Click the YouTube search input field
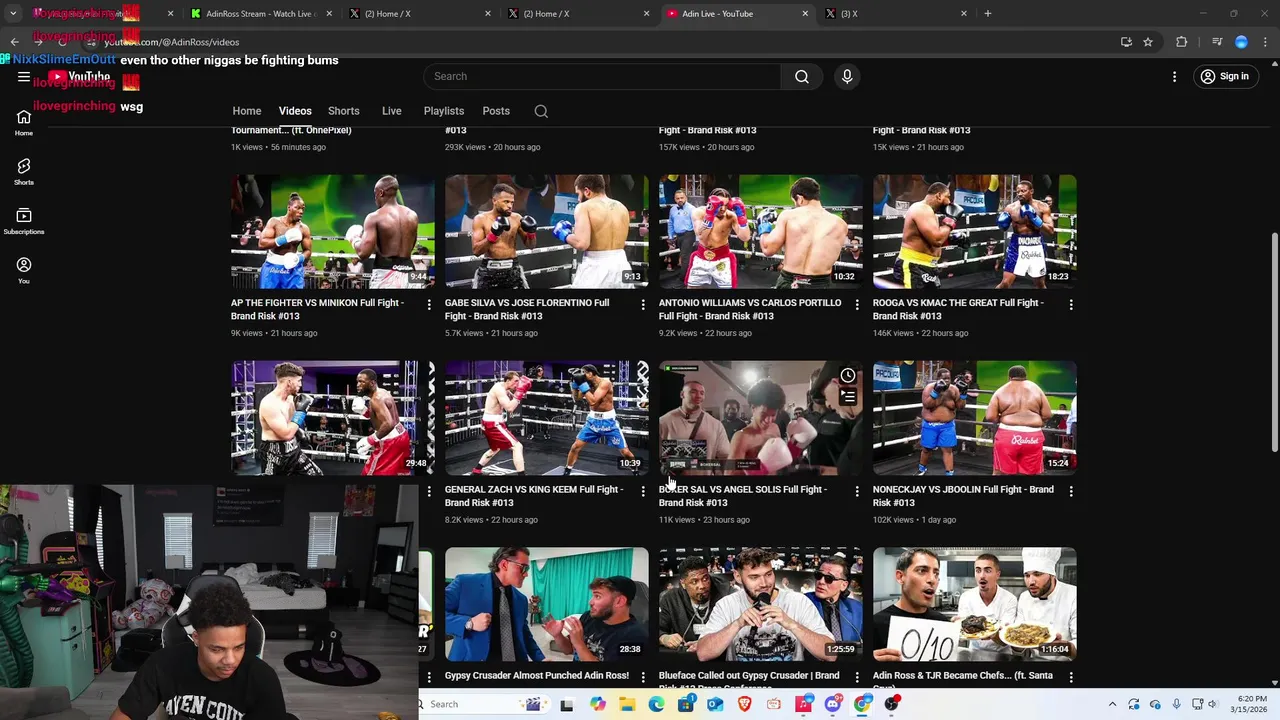The height and width of the screenshot is (720, 1280). pos(602,76)
